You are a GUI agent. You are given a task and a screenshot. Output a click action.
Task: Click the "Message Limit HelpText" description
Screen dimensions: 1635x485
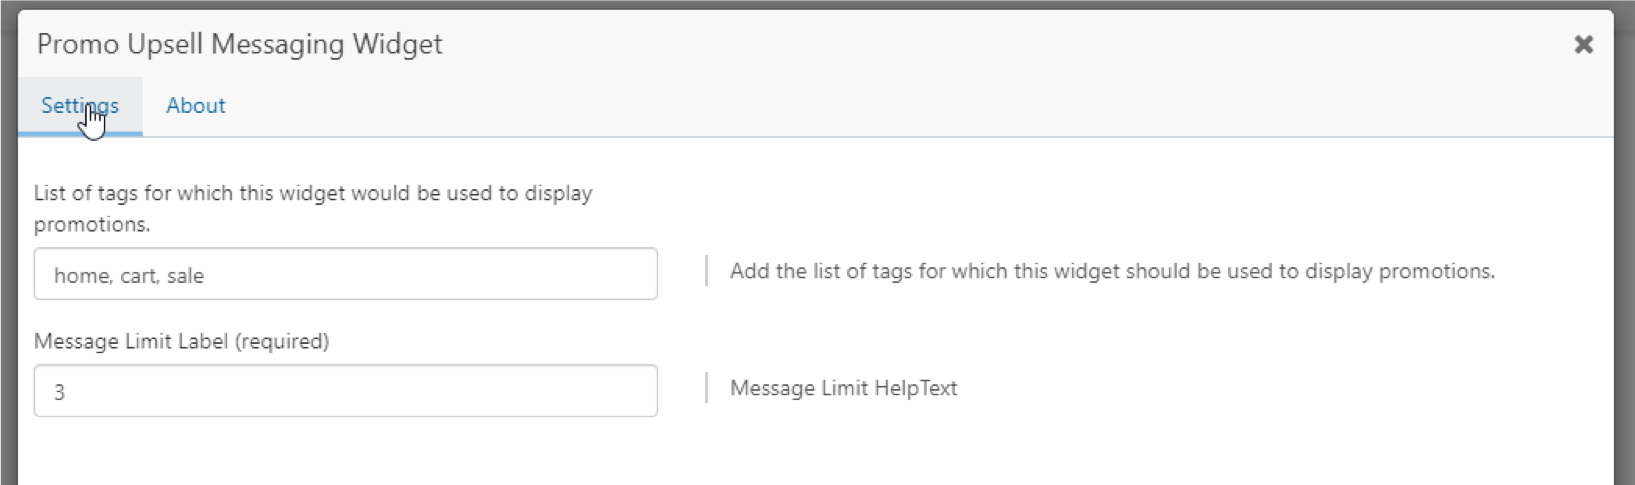tap(843, 388)
